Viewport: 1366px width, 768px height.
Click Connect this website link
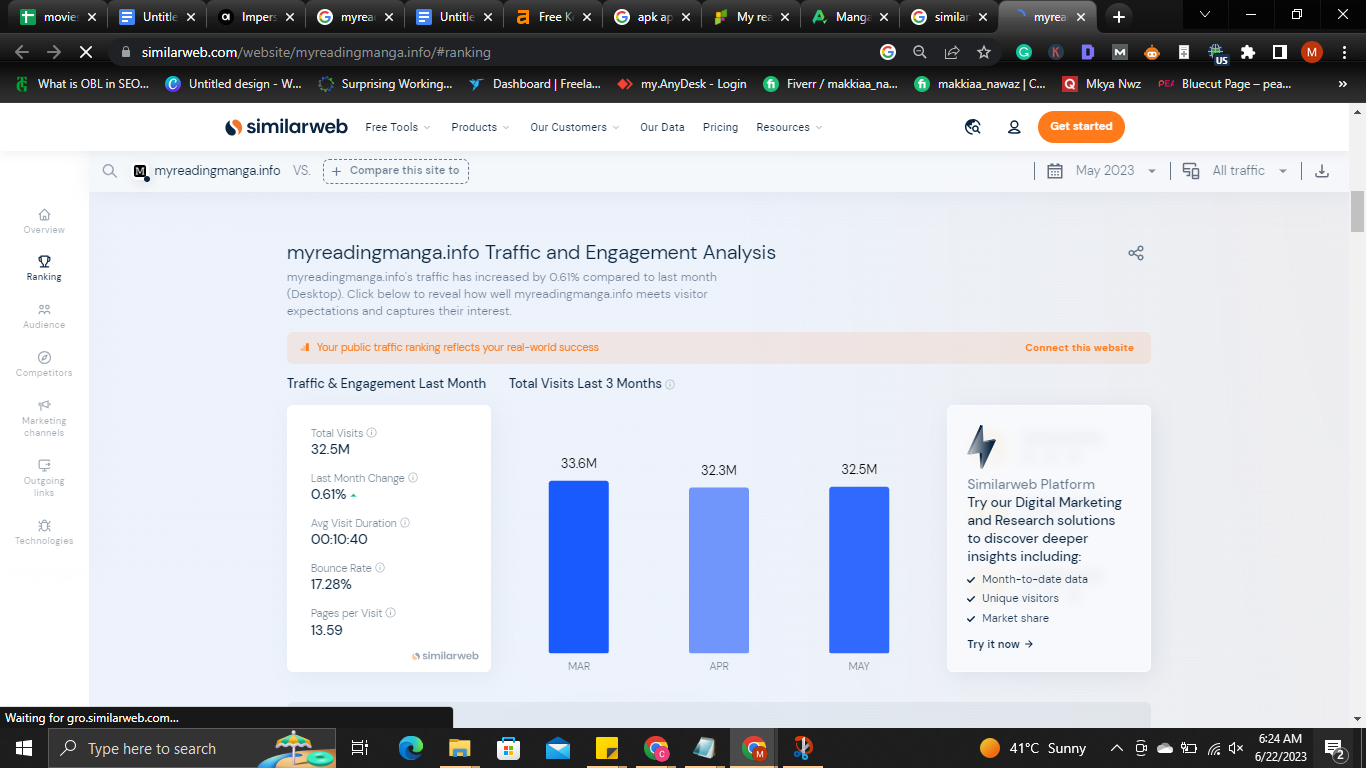tap(1079, 348)
